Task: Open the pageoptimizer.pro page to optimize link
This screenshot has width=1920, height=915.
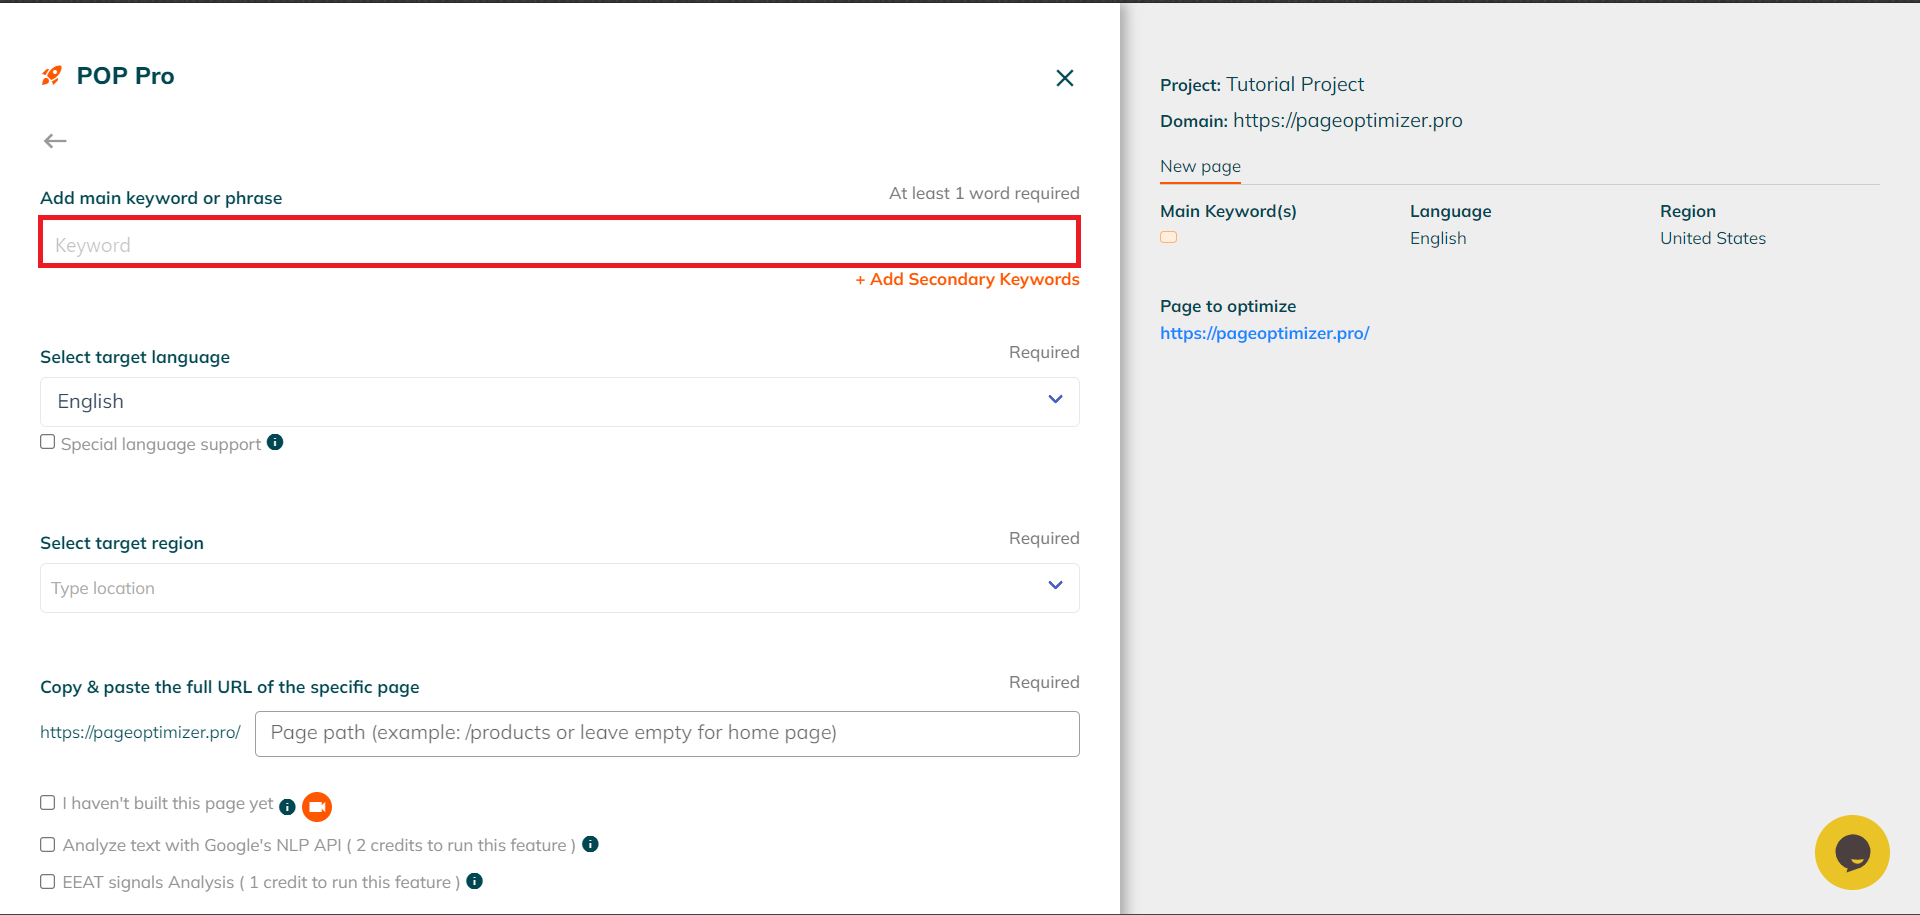Action: [x=1264, y=333]
